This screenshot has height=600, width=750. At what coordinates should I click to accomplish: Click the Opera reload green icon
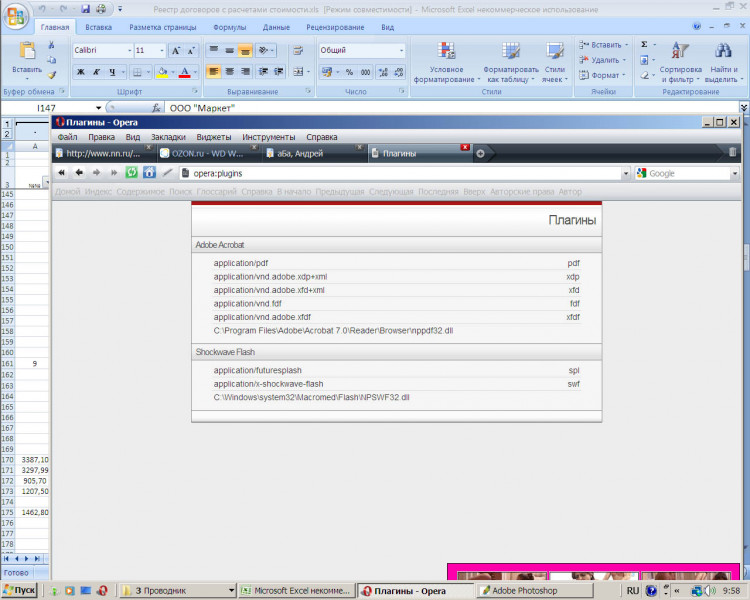[x=132, y=173]
